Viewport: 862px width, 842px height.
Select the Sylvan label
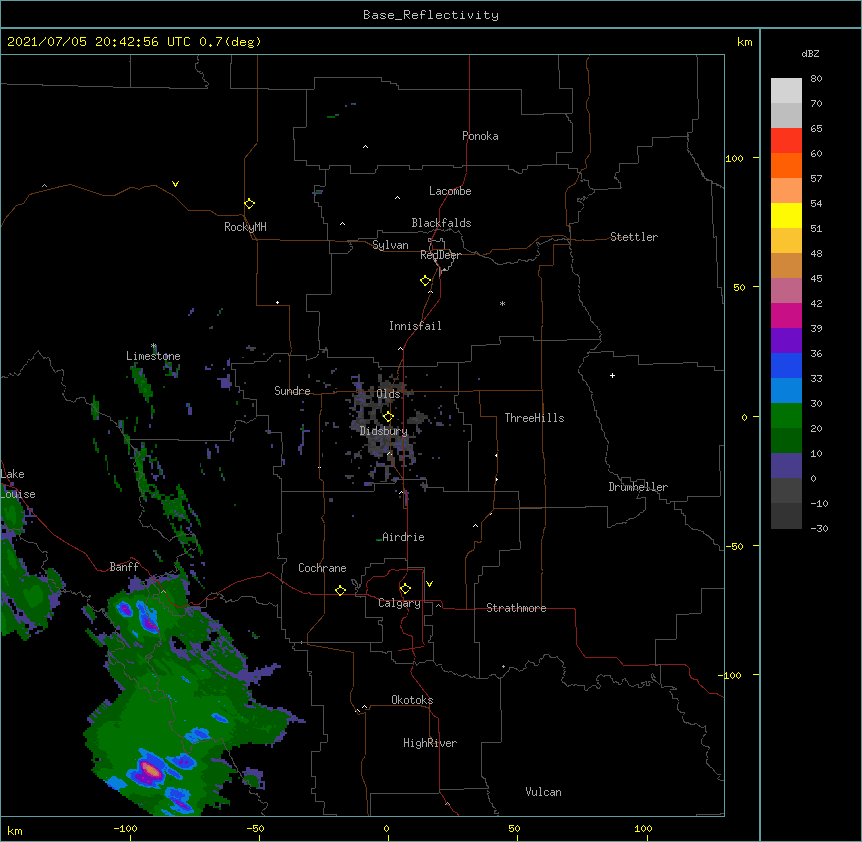[x=390, y=245]
